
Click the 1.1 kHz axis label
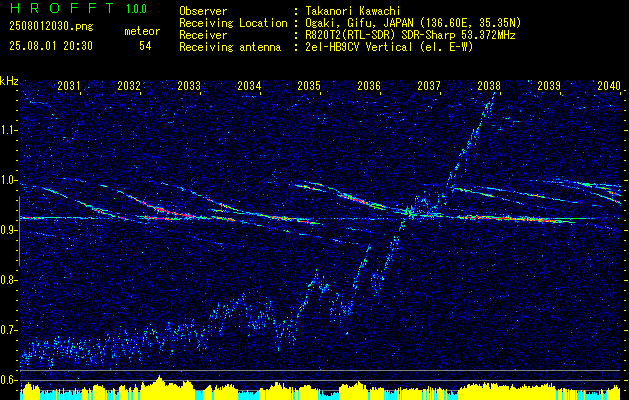(8, 130)
